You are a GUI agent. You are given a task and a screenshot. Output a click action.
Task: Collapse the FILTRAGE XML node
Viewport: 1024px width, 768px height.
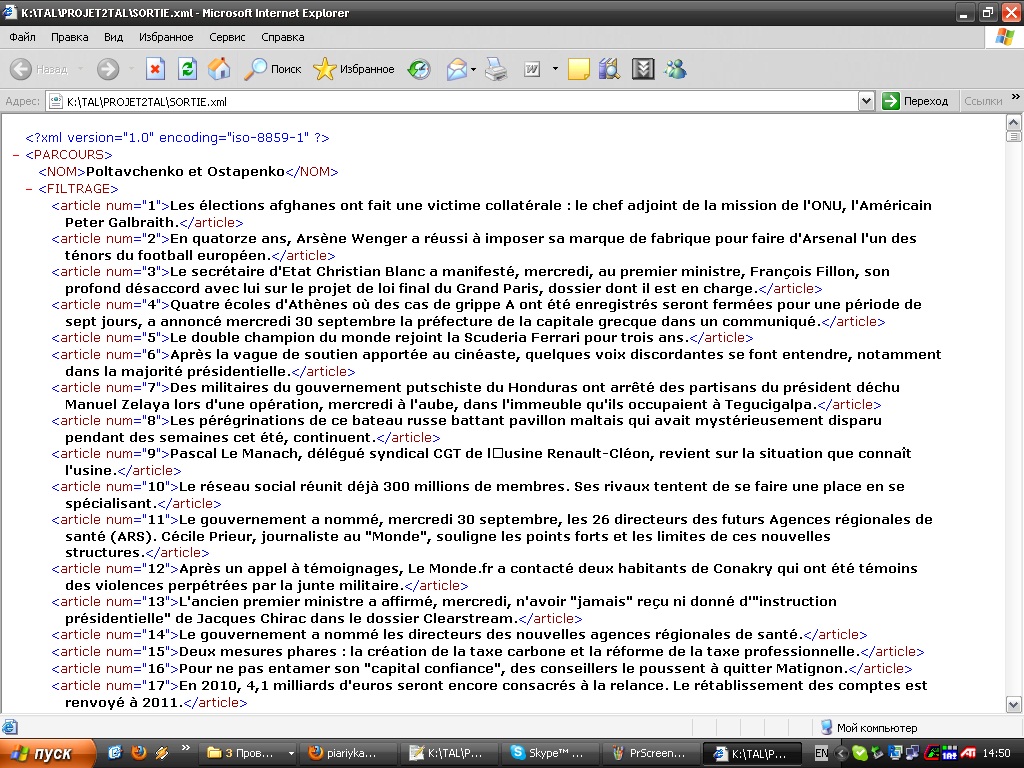click(29, 189)
